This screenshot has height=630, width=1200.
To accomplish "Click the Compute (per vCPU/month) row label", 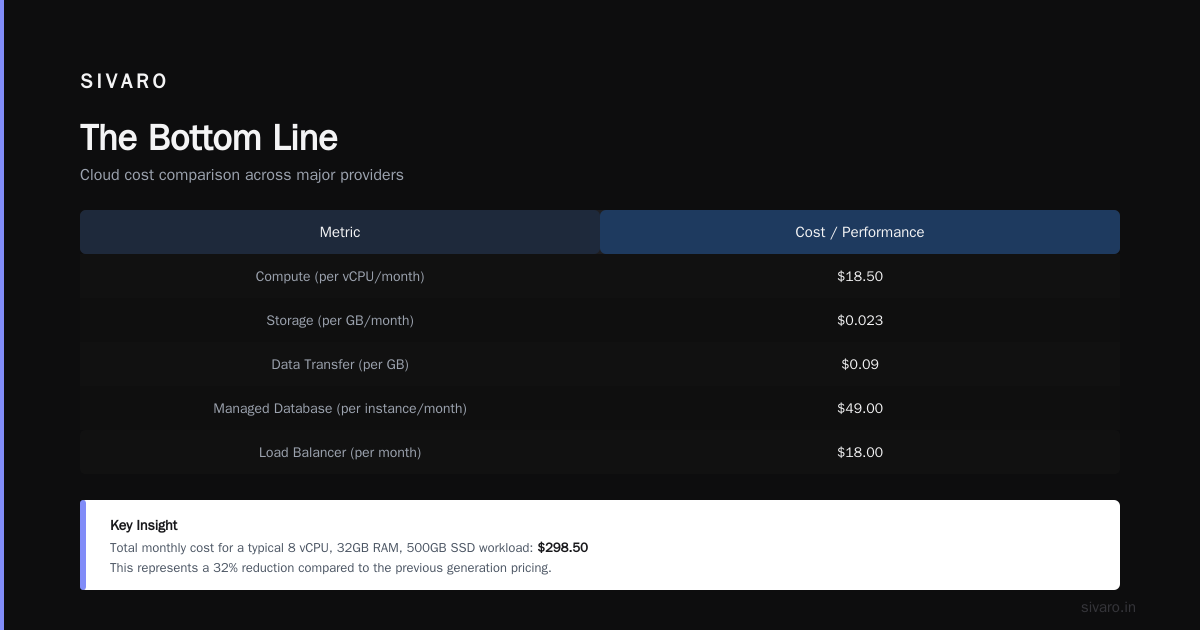I will coord(340,276).
